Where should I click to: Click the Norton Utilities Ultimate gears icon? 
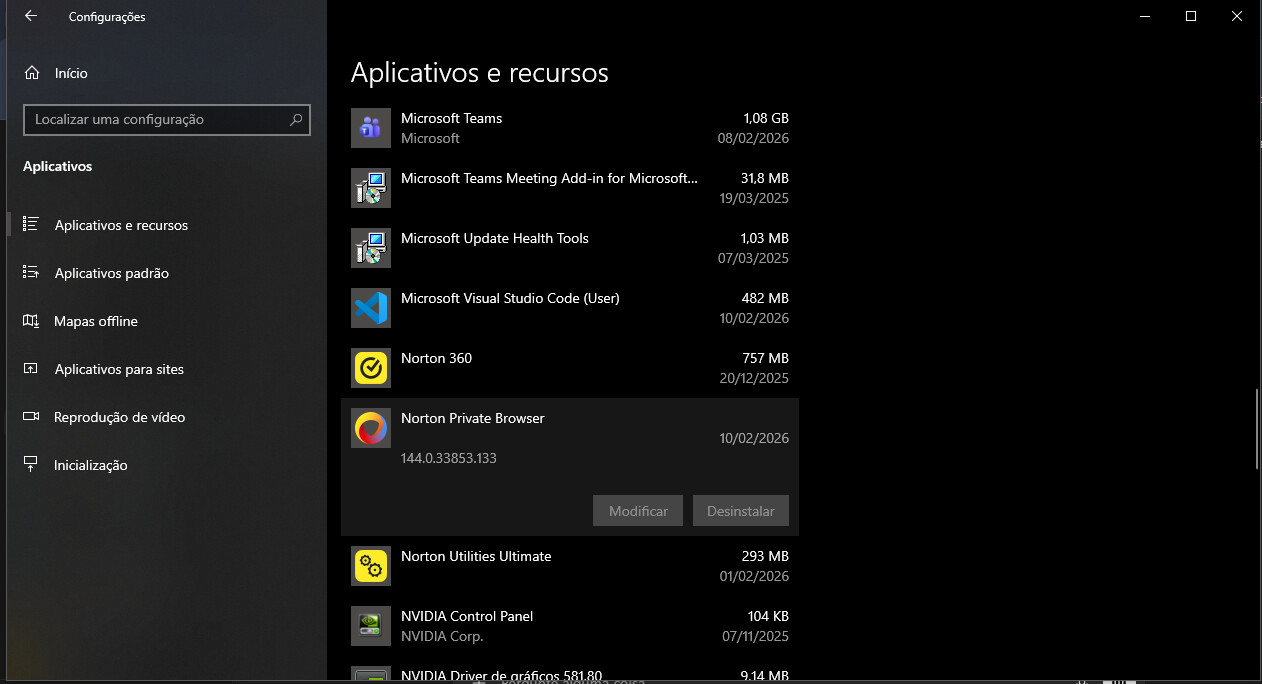pyautogui.click(x=371, y=566)
